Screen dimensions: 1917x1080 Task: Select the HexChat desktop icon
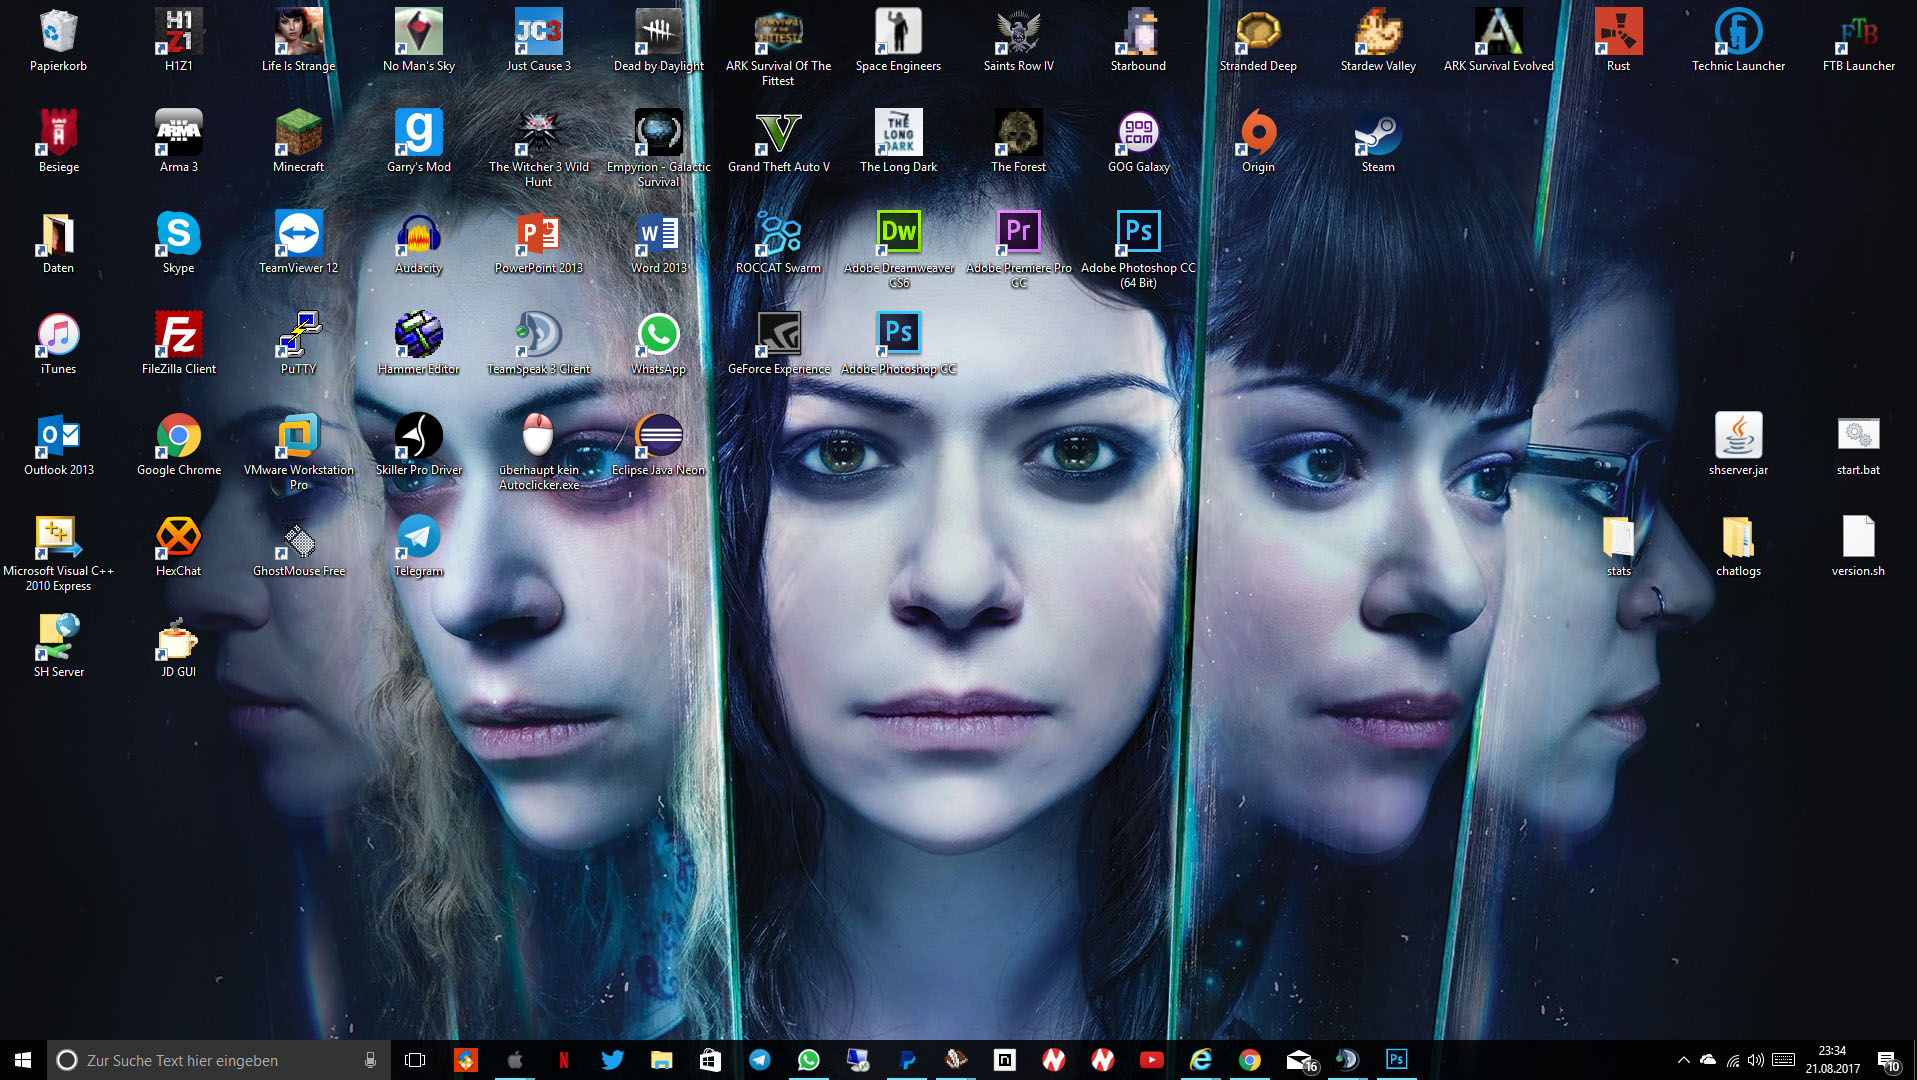pyautogui.click(x=178, y=546)
